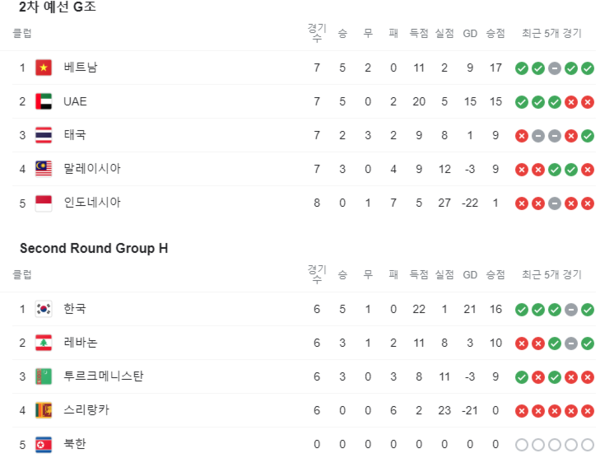Click the Malaysia flag icon
600x458 pixels.
(44, 169)
